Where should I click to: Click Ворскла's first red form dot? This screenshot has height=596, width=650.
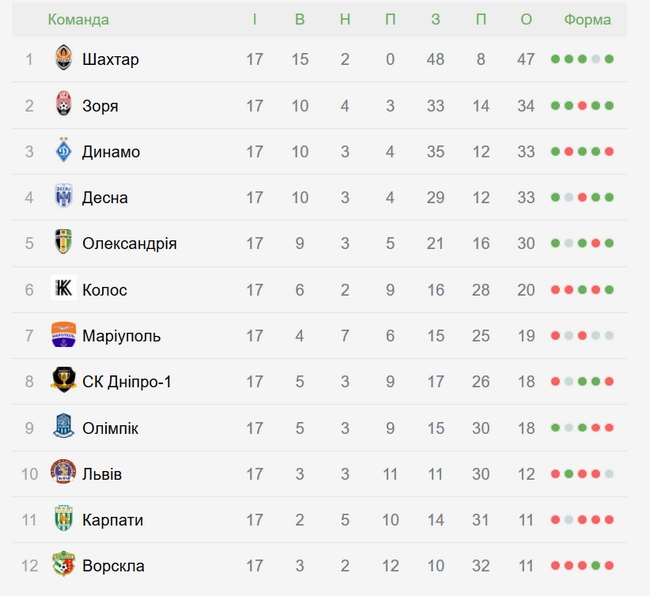click(556, 565)
